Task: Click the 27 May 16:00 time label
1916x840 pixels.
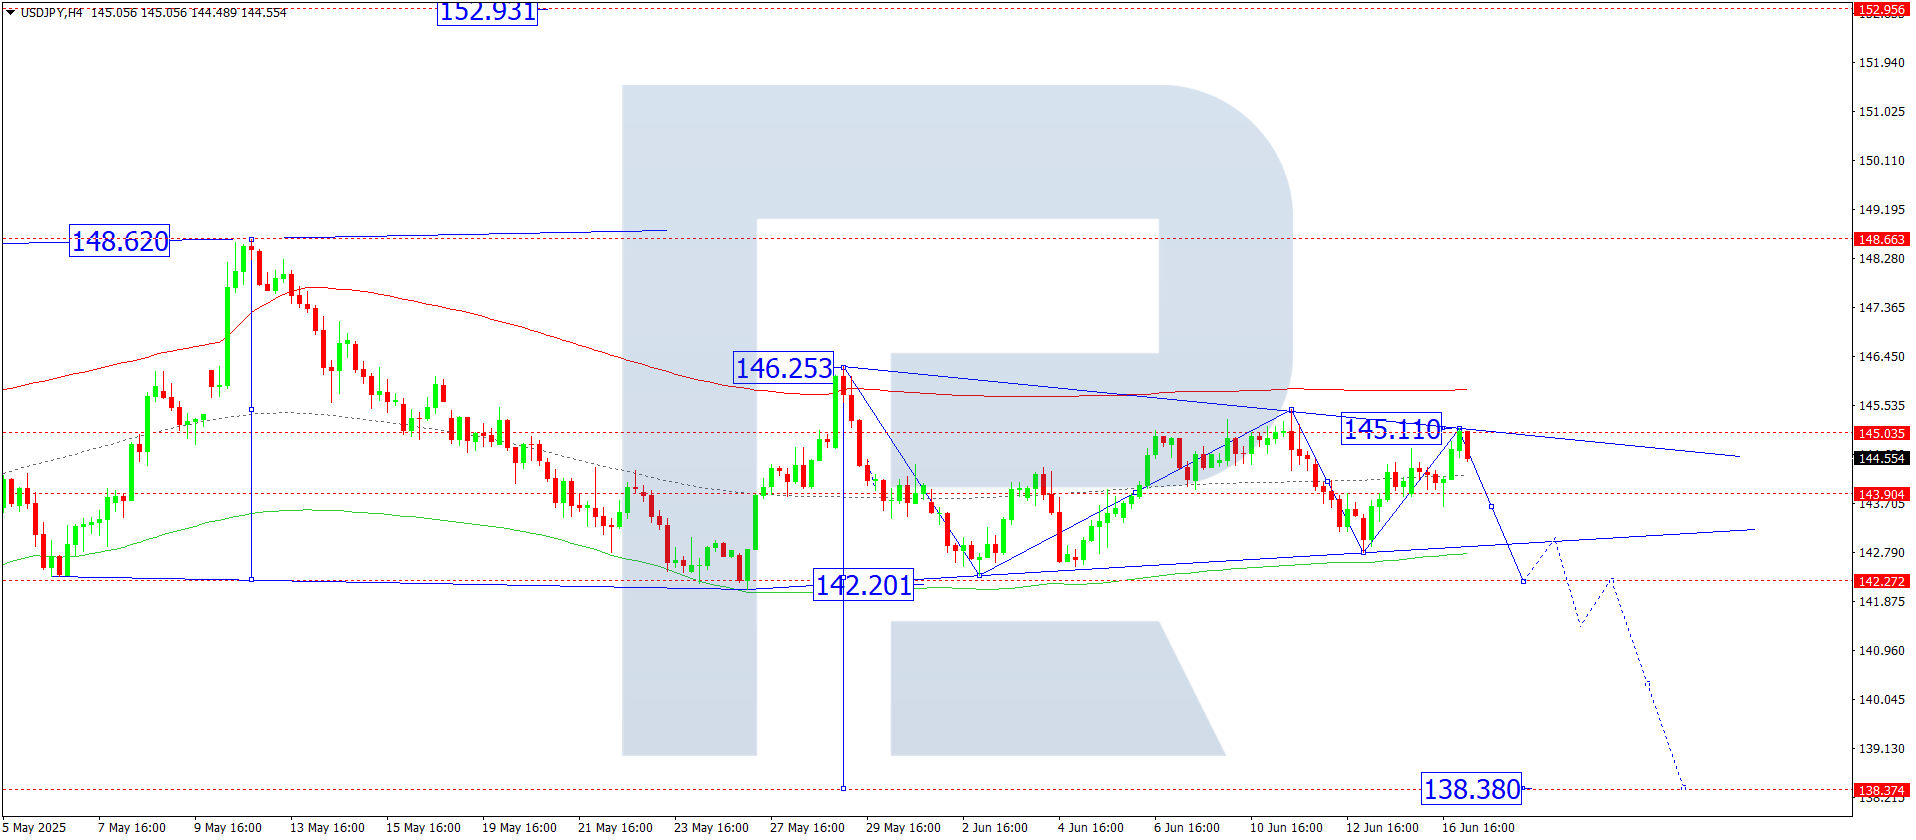Action: click(807, 827)
